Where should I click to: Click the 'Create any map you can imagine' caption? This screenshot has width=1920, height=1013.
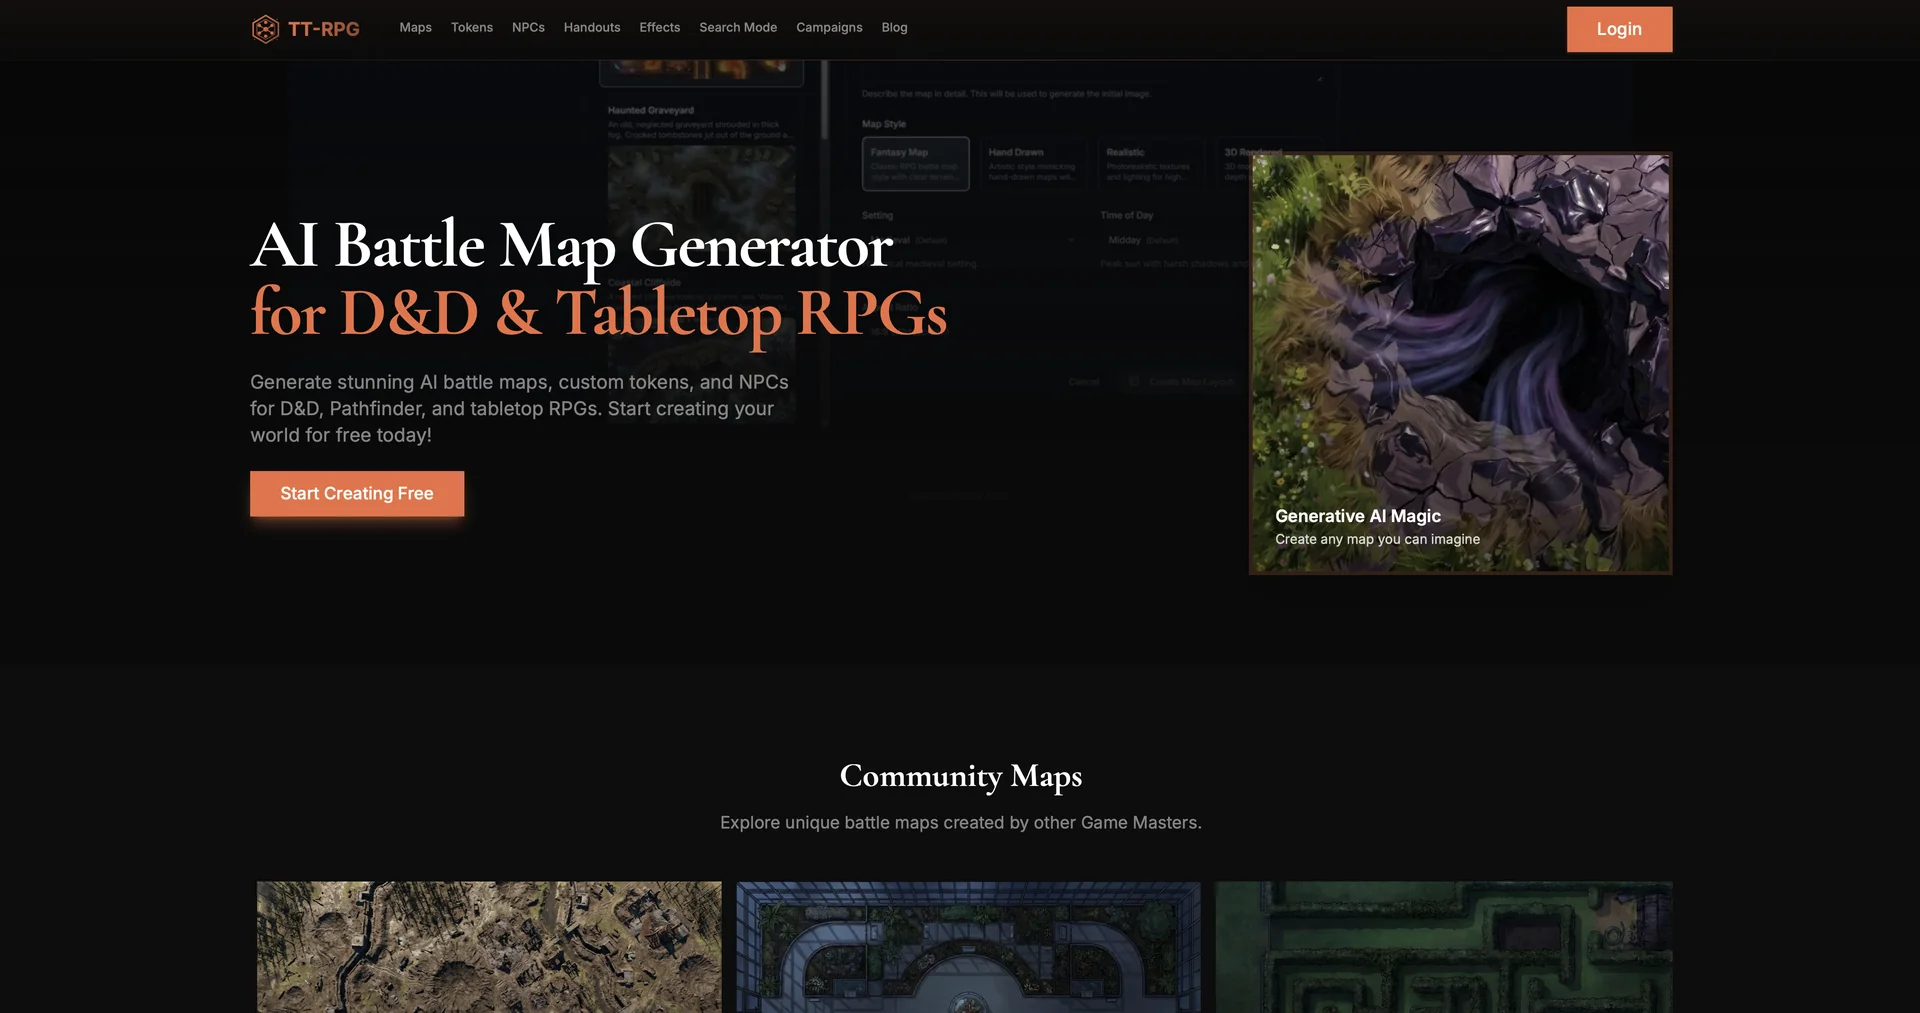pyautogui.click(x=1377, y=539)
